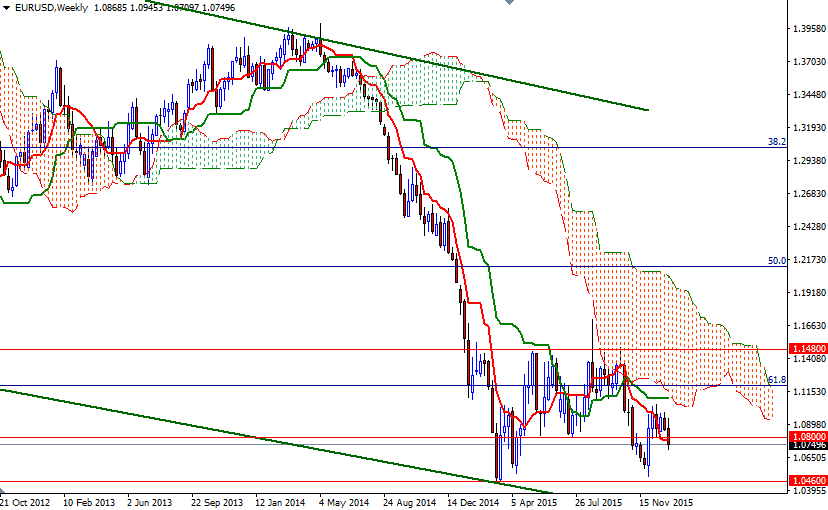
Task: Click the 1.31930 price axis label
Action: (809, 128)
